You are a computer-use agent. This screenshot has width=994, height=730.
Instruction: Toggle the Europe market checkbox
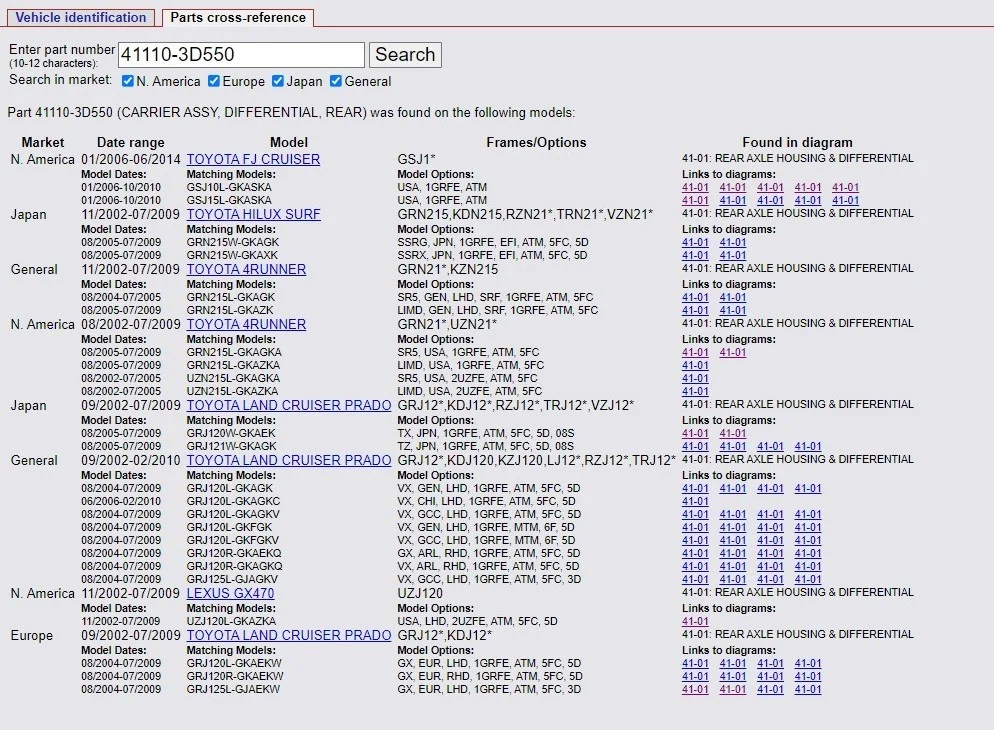pos(214,81)
